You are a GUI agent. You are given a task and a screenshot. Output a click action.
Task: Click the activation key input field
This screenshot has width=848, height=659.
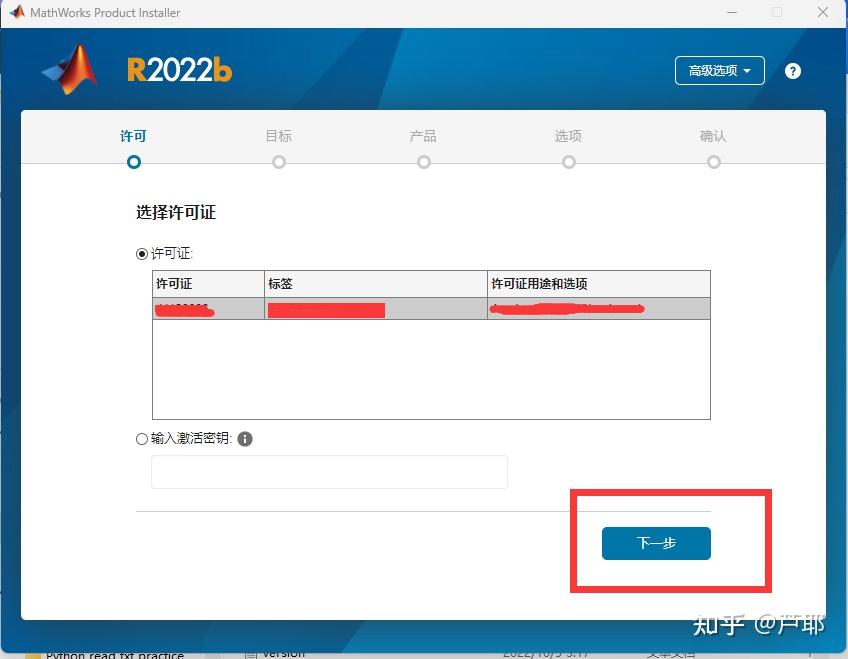[x=329, y=472]
